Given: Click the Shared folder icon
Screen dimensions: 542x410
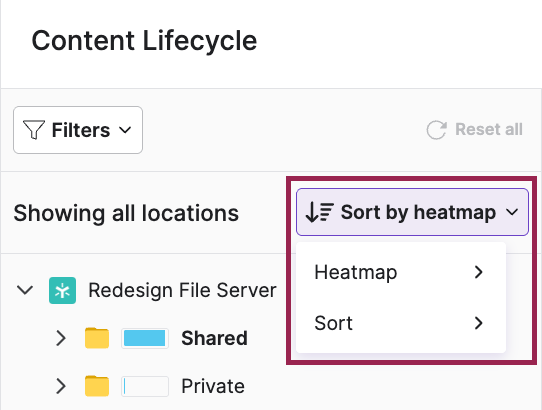Looking at the screenshot, I should coord(97,338).
